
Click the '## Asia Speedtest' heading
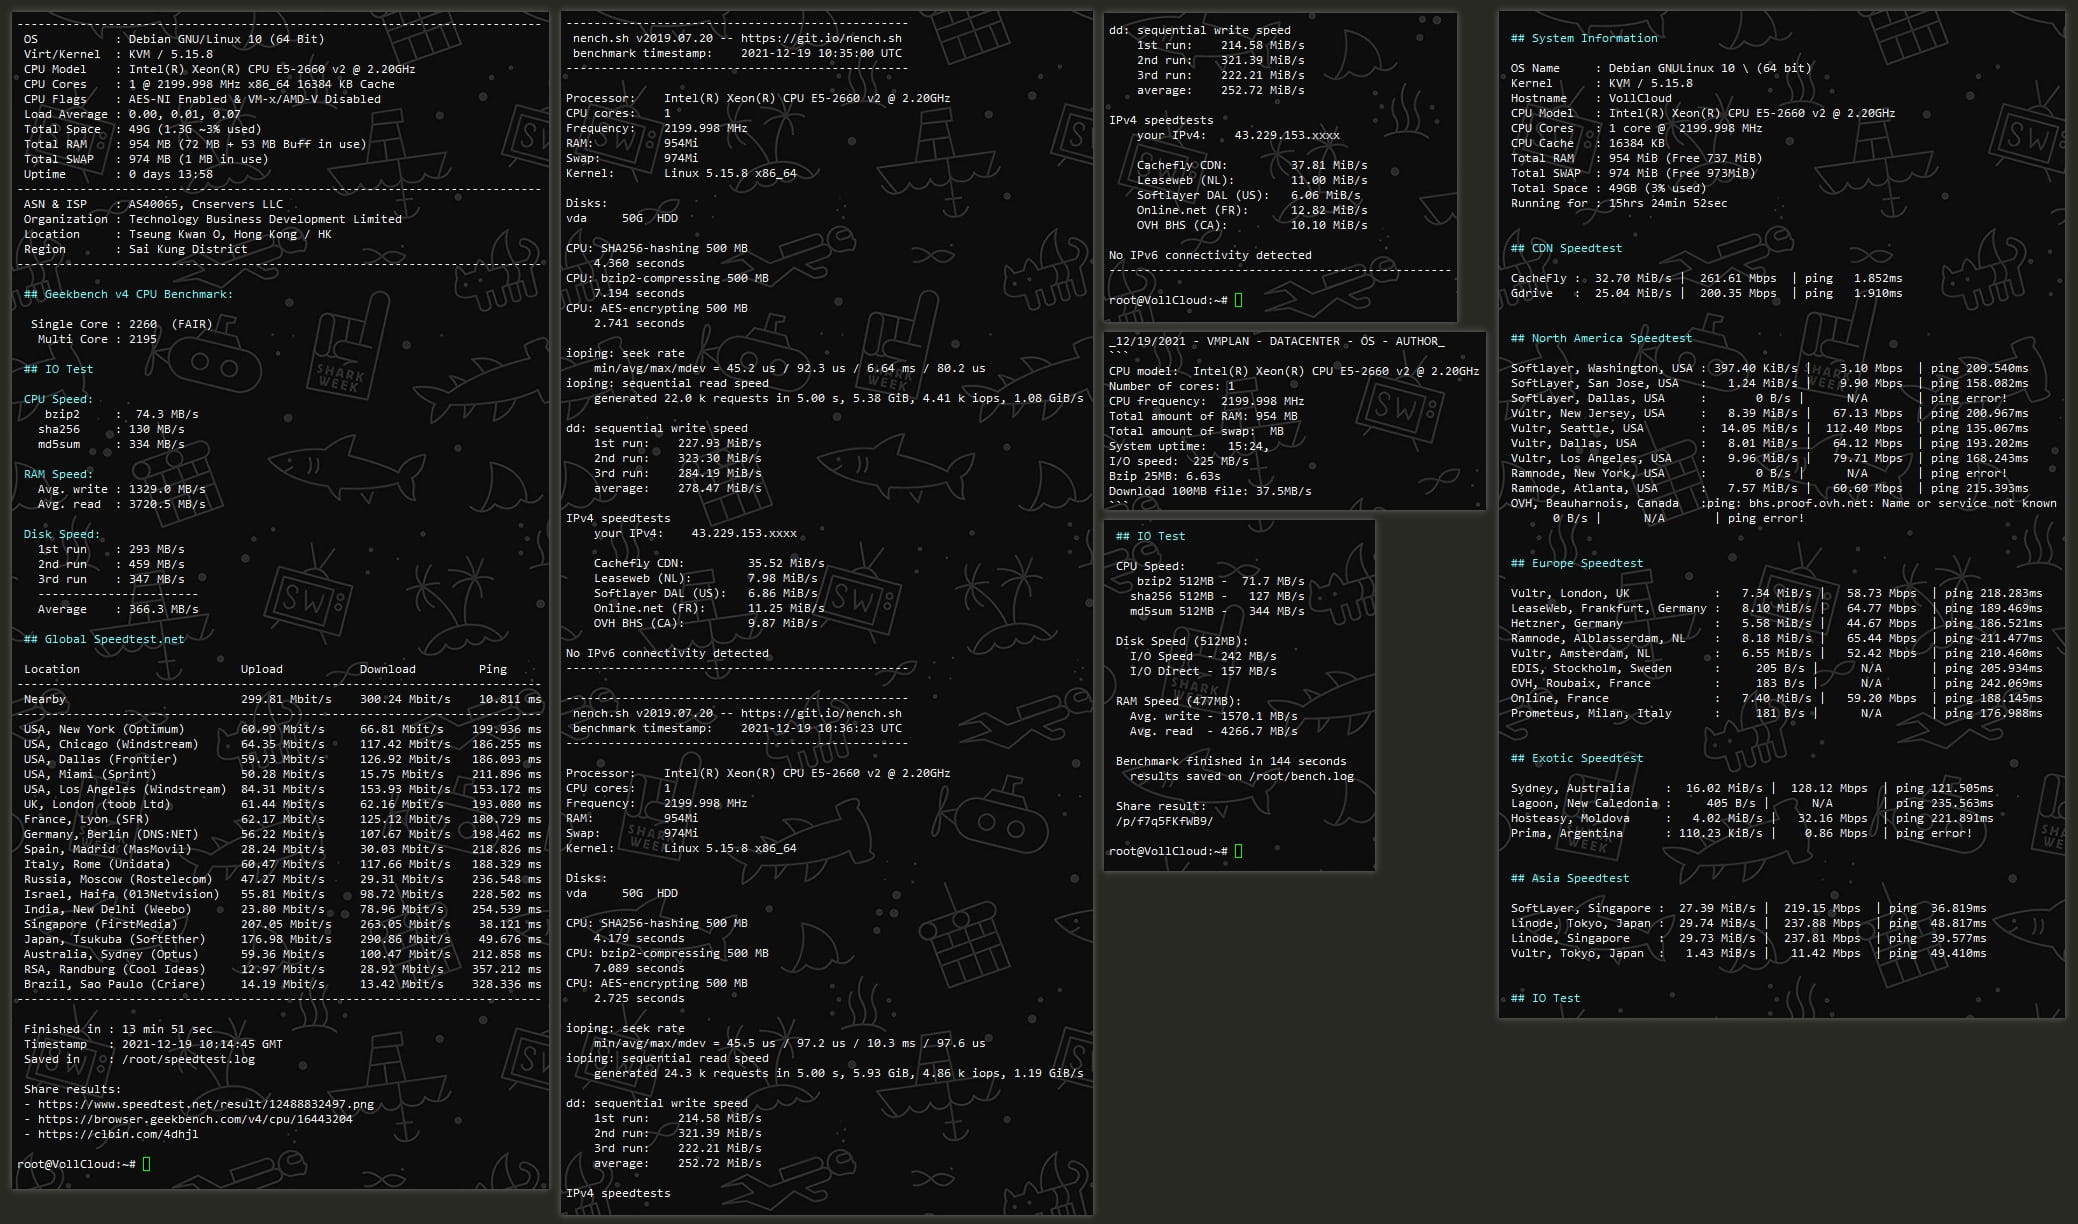pyautogui.click(x=1569, y=878)
